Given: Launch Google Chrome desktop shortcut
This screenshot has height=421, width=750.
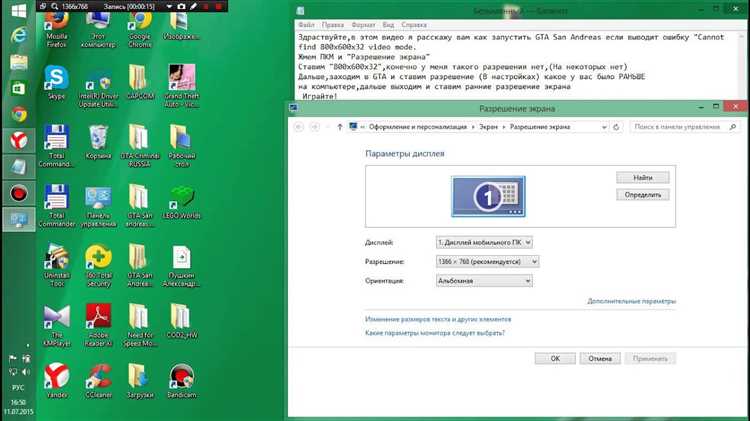Looking at the screenshot, I should coord(140,30).
